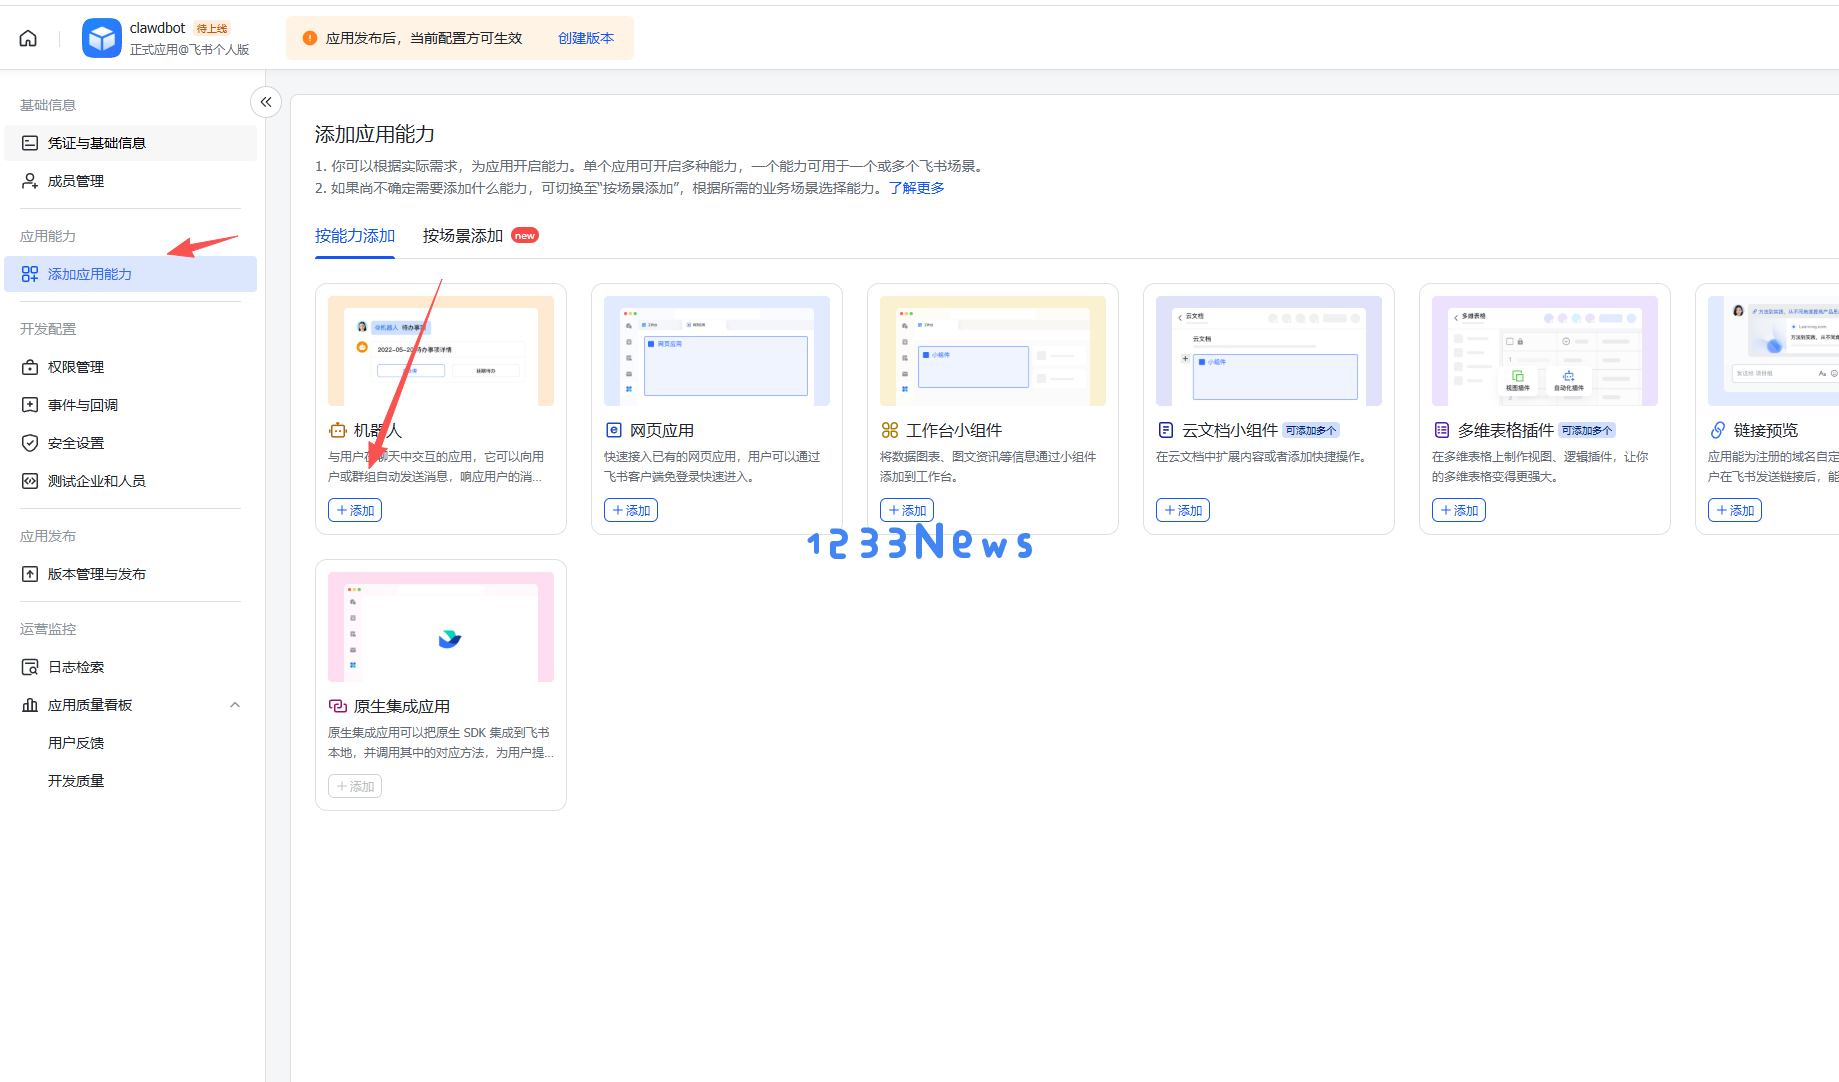Select the clawdbot app icon
The height and width of the screenshot is (1082, 1839).
pos(101,38)
